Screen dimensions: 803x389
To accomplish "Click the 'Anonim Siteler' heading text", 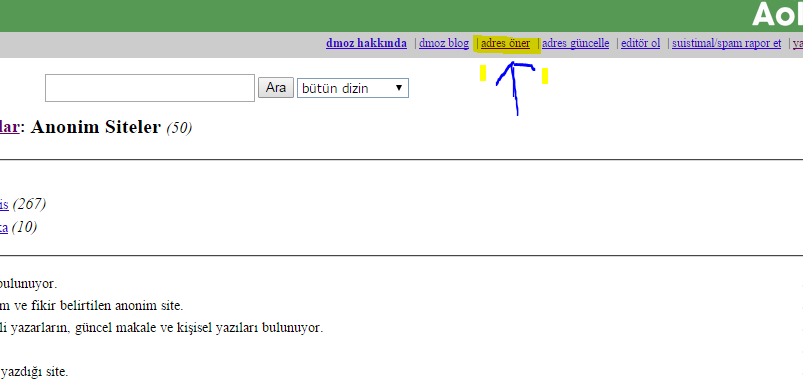I will pyautogui.click(x=96, y=127).
